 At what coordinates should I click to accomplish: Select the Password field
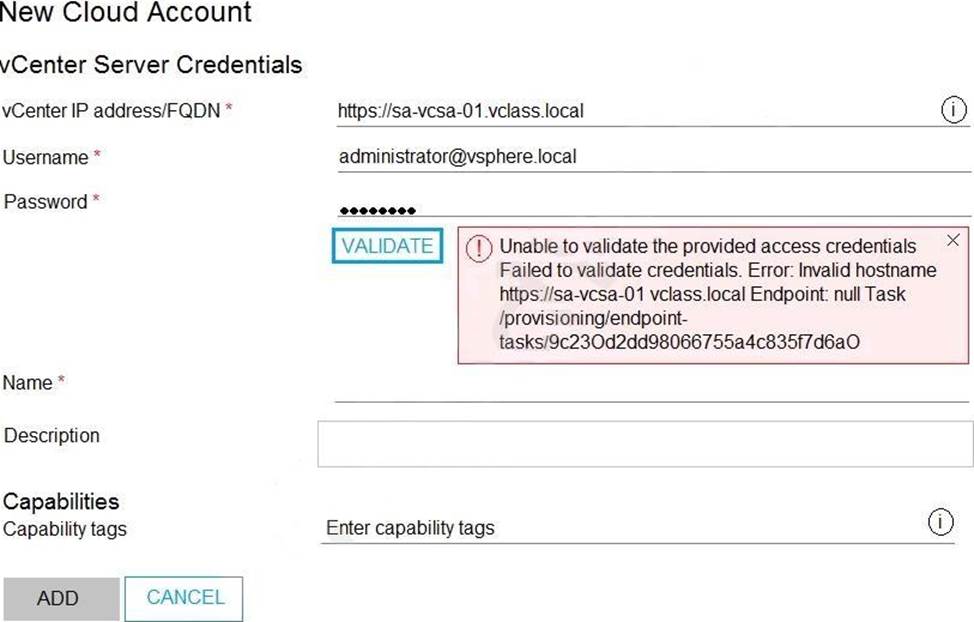(653, 204)
